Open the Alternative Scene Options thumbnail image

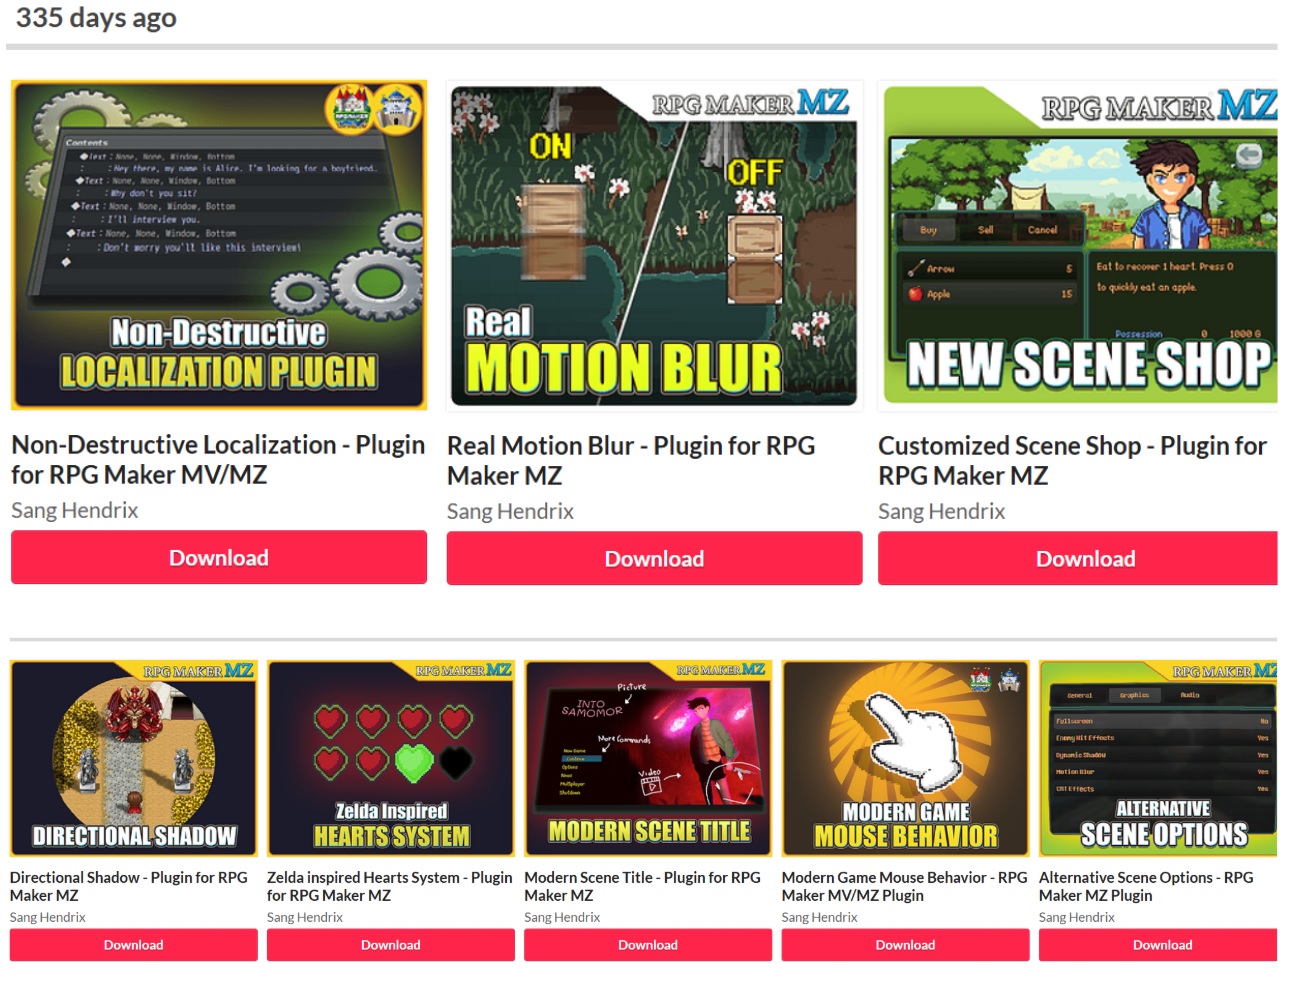[1158, 758]
